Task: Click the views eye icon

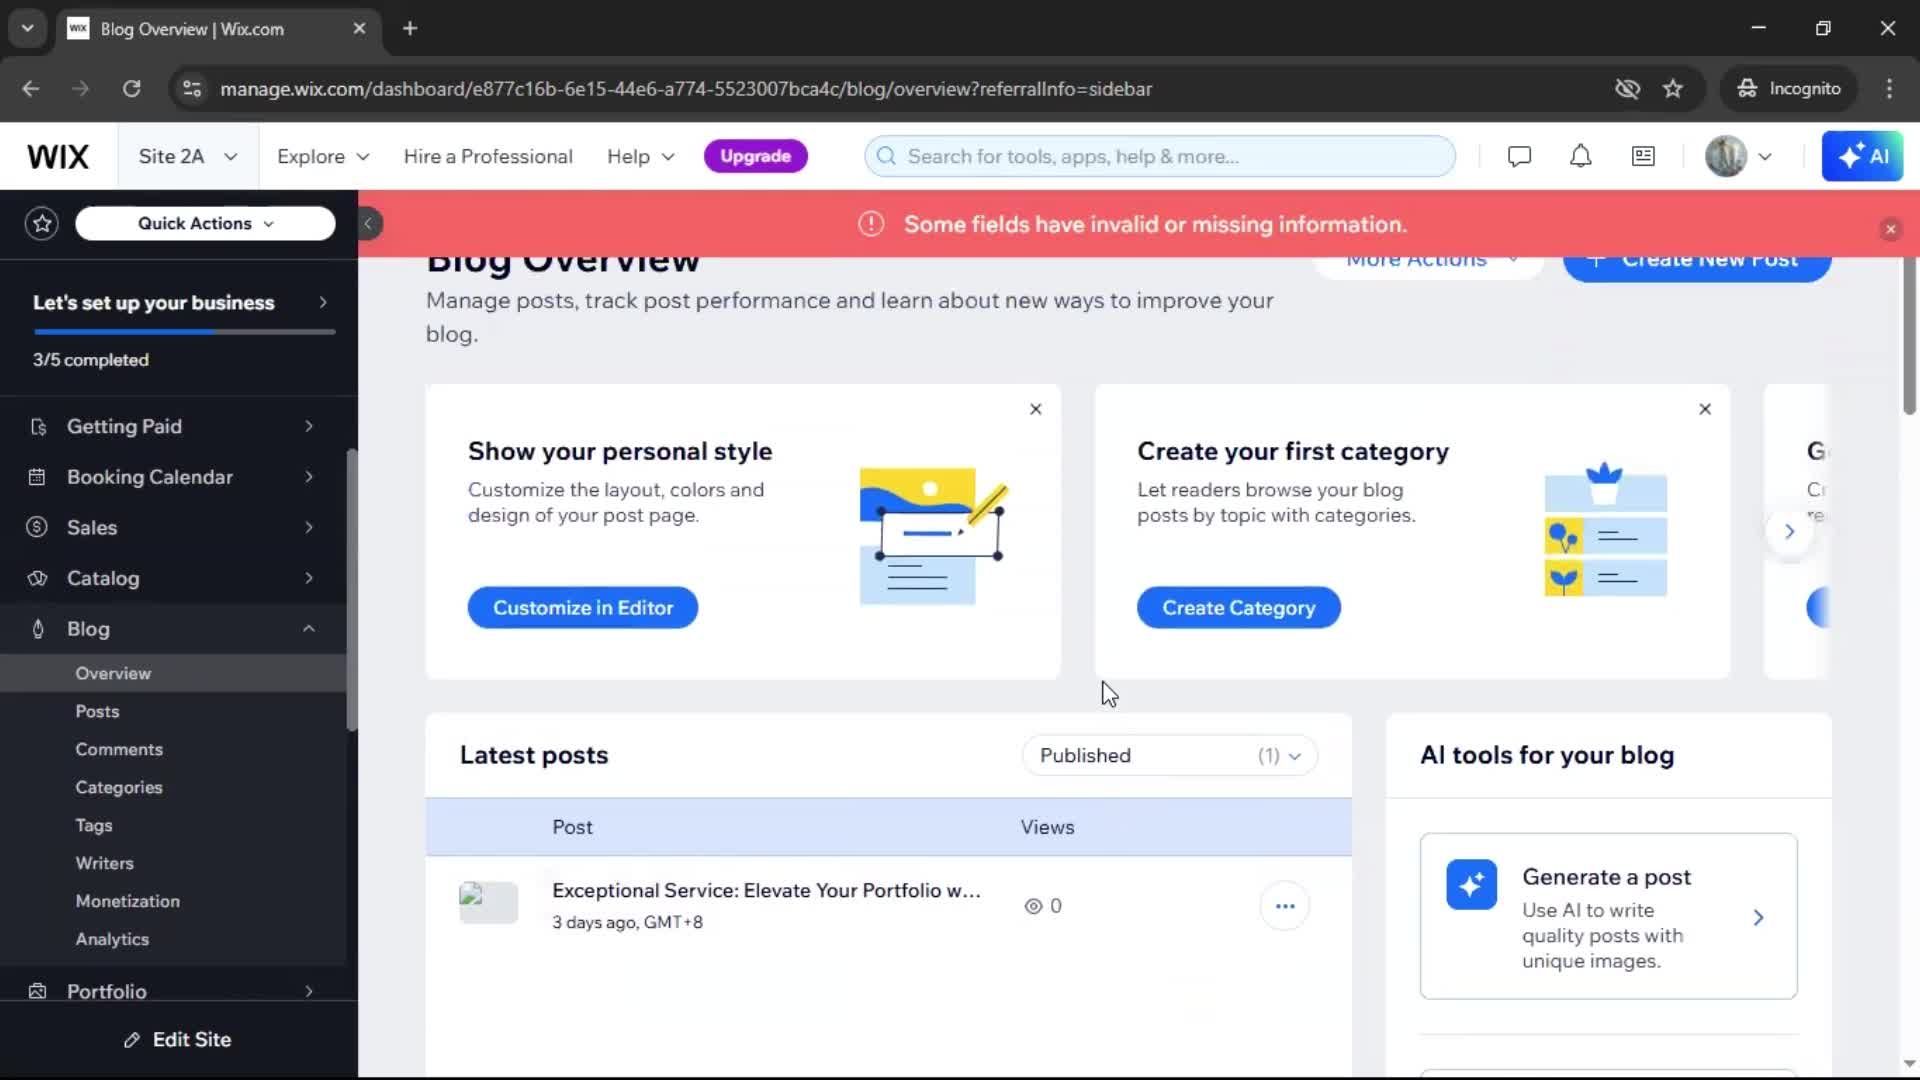Action: click(1033, 906)
